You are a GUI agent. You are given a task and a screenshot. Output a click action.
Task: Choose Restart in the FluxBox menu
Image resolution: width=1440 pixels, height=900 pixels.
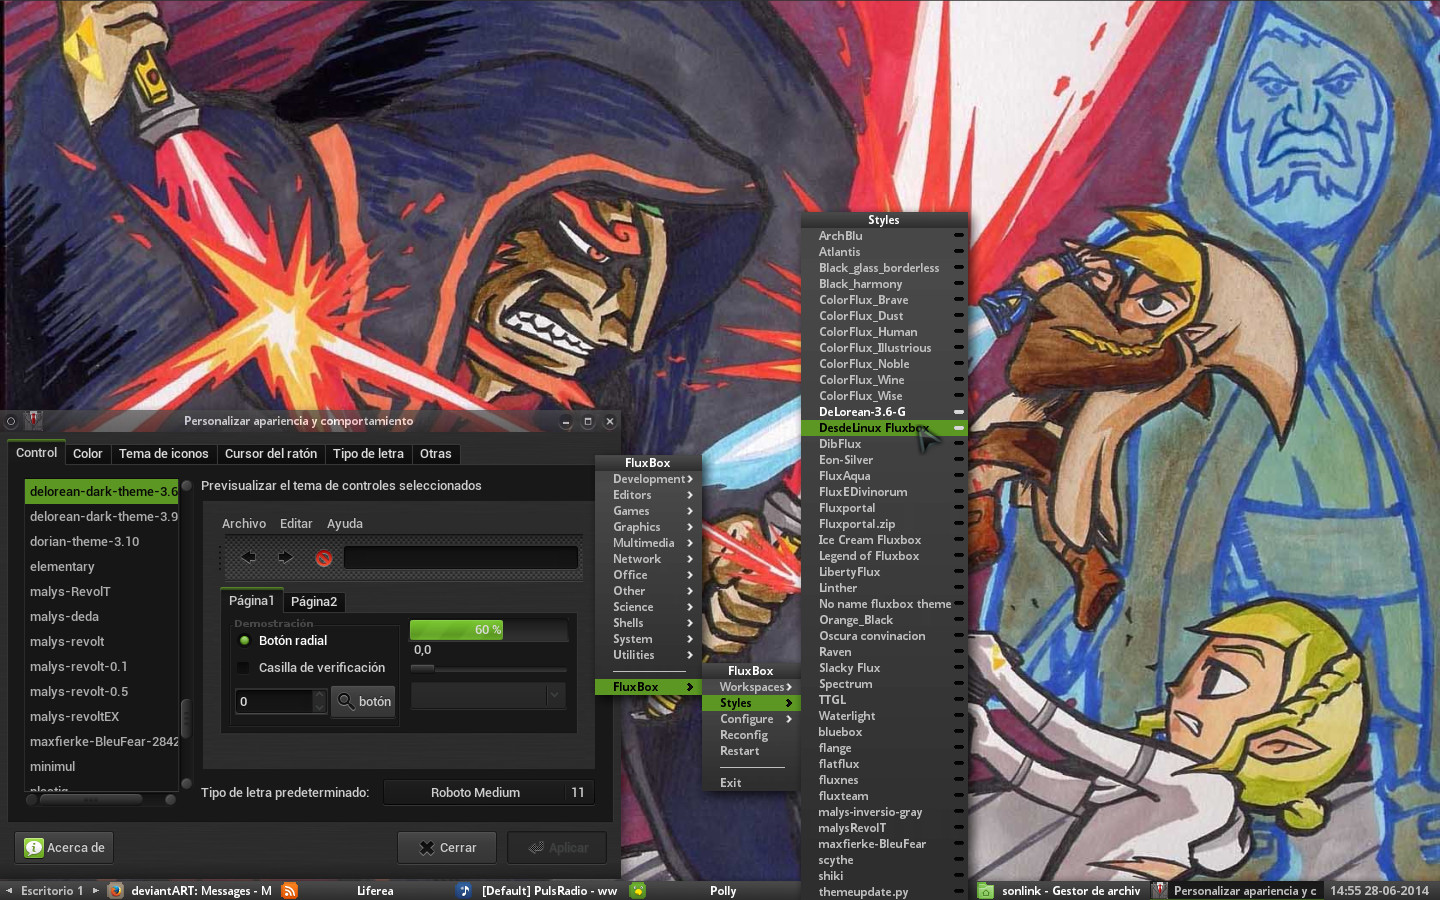coord(751,751)
